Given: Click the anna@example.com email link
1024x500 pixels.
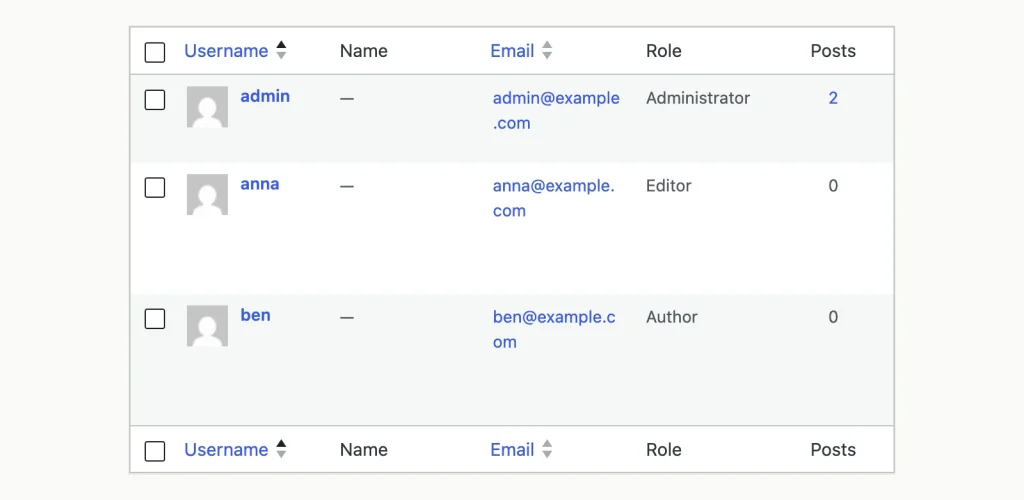Looking at the screenshot, I should pyautogui.click(x=554, y=198).
